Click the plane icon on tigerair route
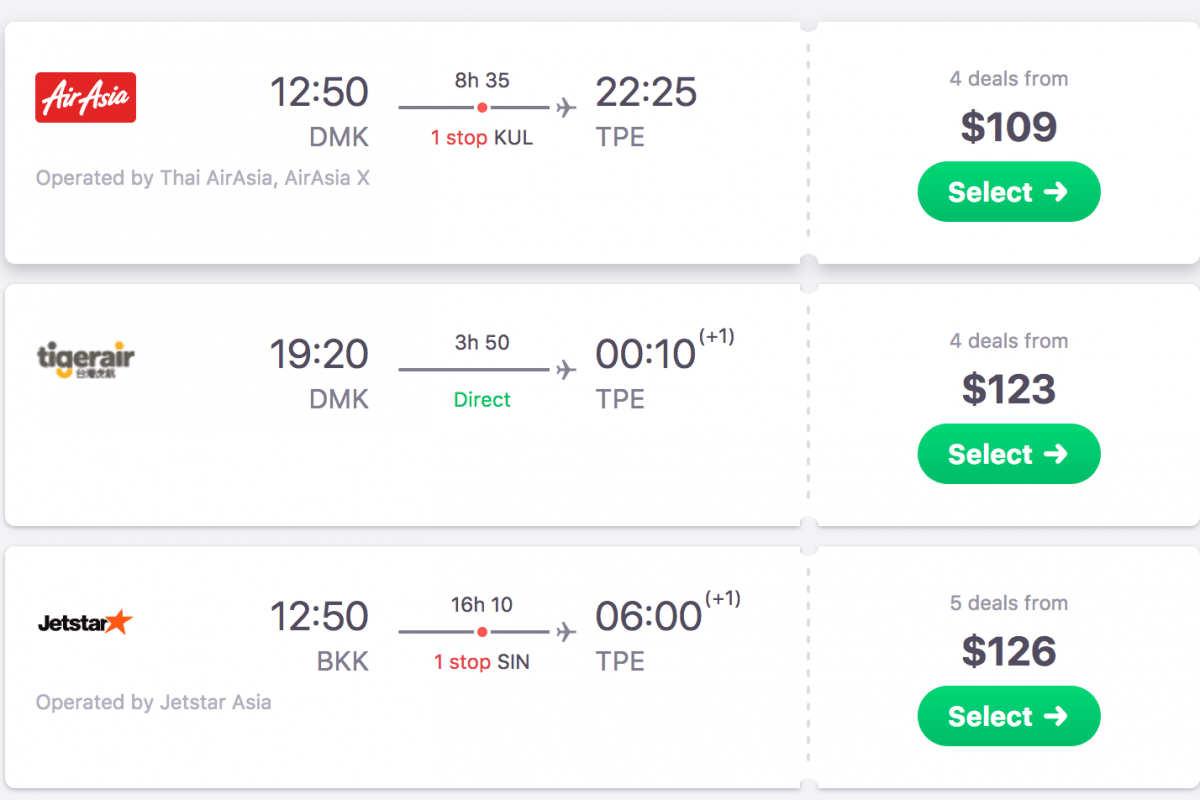Viewport: 1200px width, 800px height. pos(566,370)
